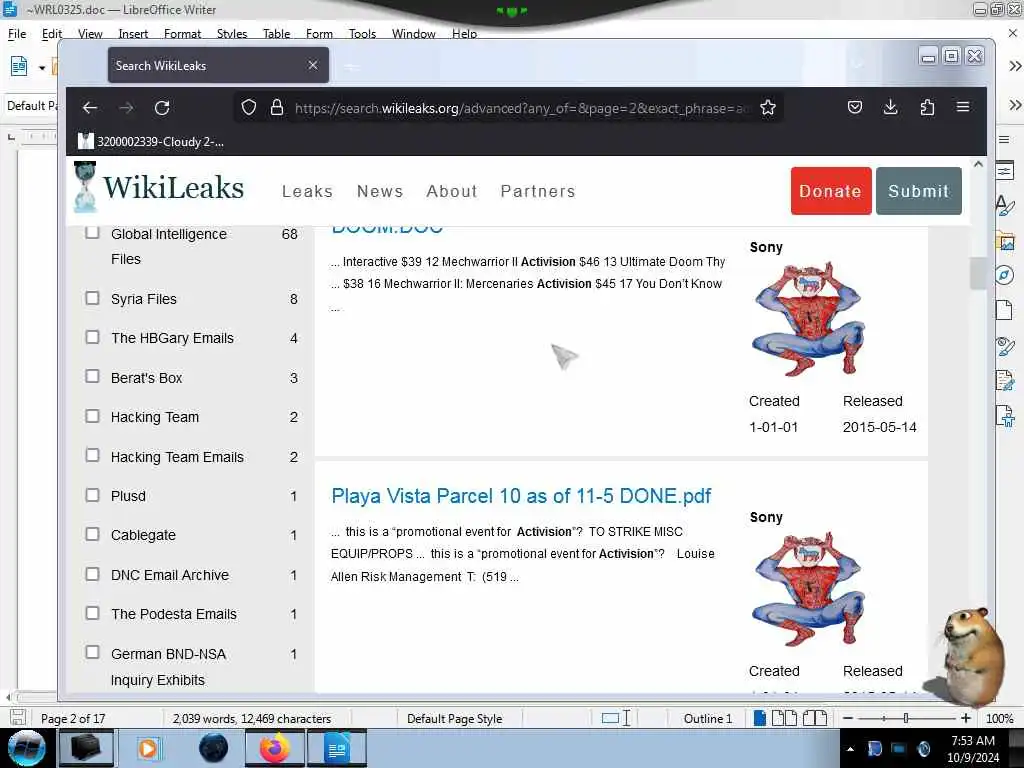Select book view in status bar
1024x768 pixels.
pos(814,718)
